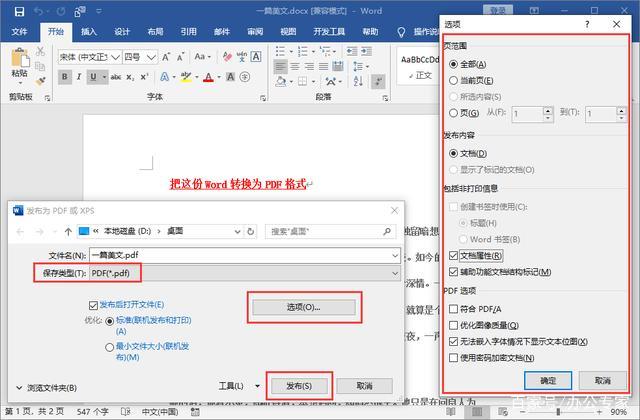Switch to the Review tab
The height and width of the screenshot is (420, 640).
[255, 31]
